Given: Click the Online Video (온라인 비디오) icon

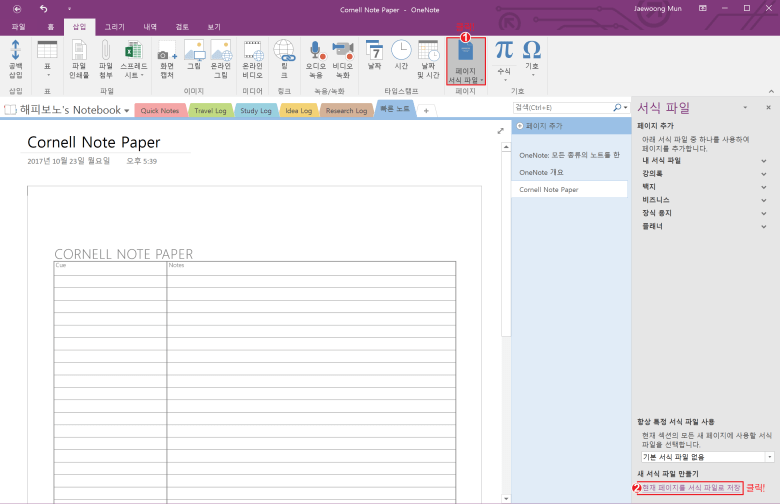Looking at the screenshot, I should pyautogui.click(x=253, y=59).
